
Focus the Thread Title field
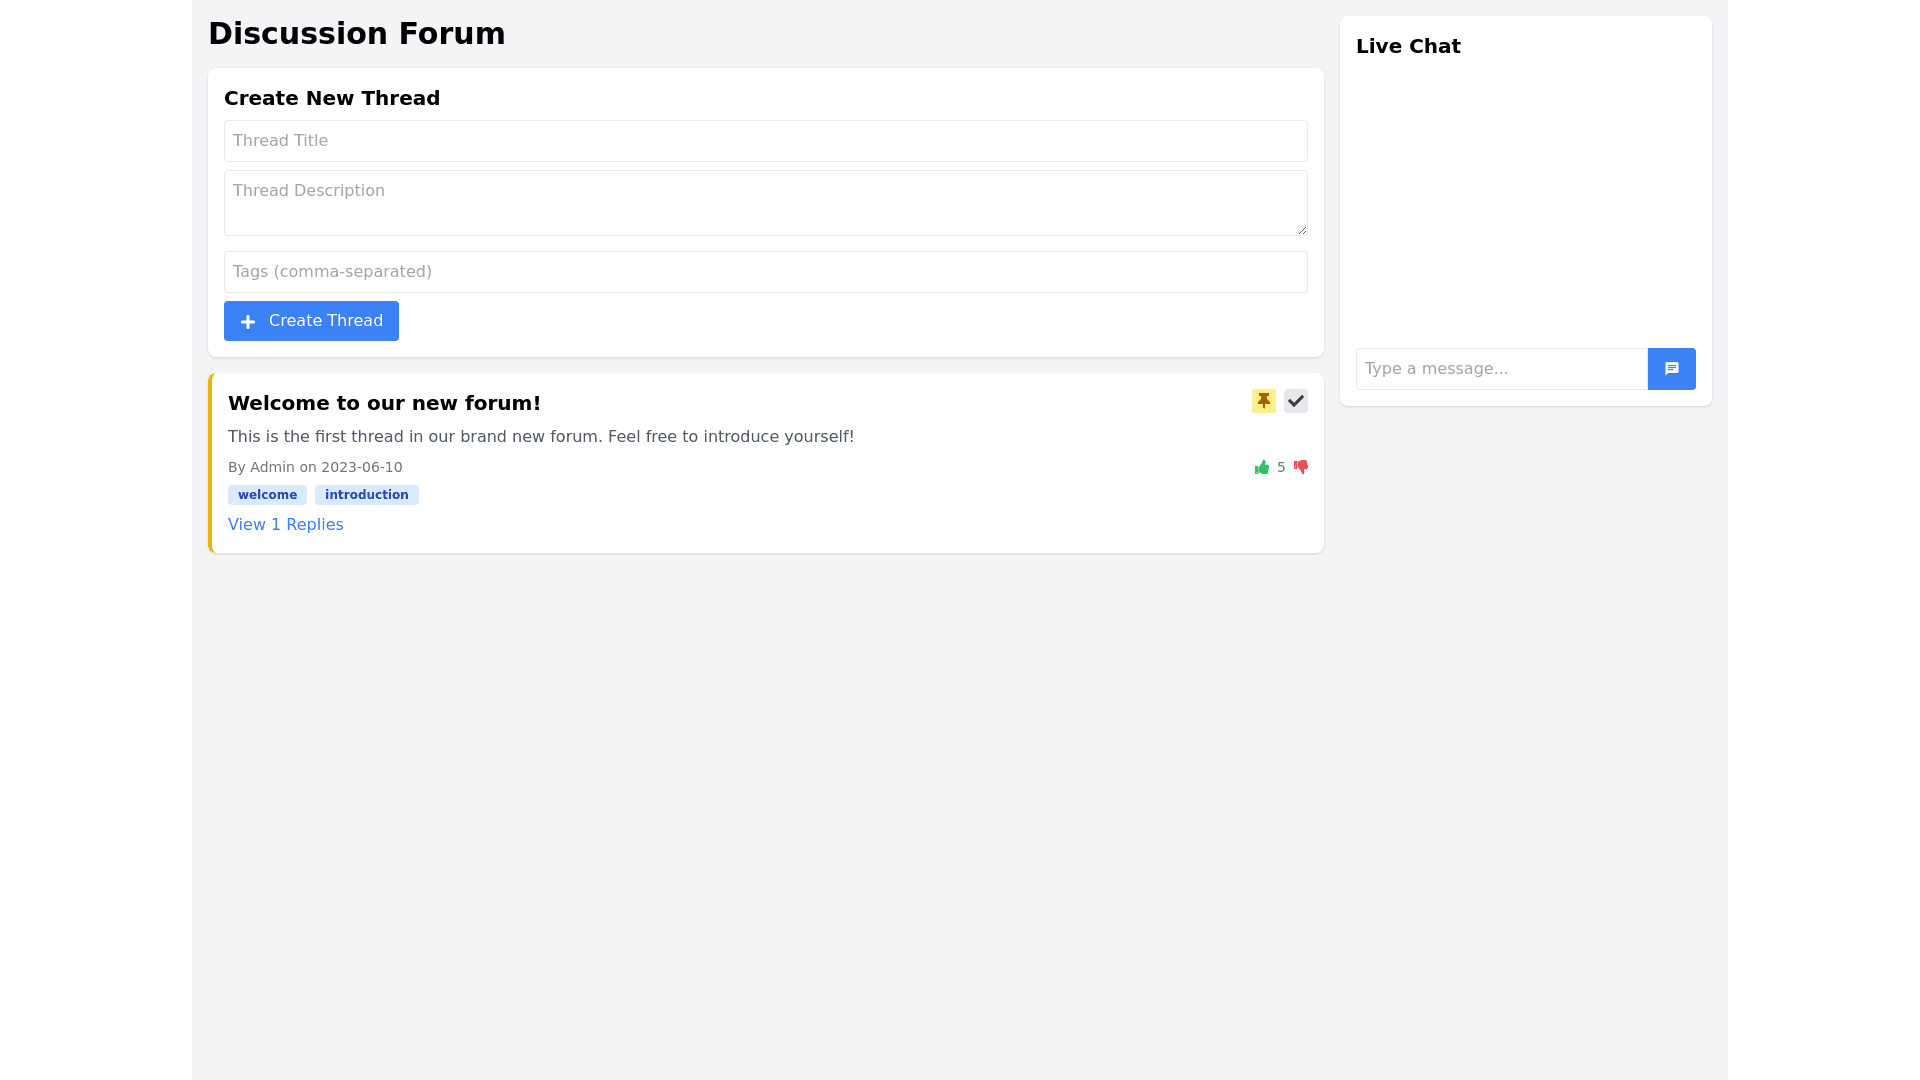[x=765, y=141]
